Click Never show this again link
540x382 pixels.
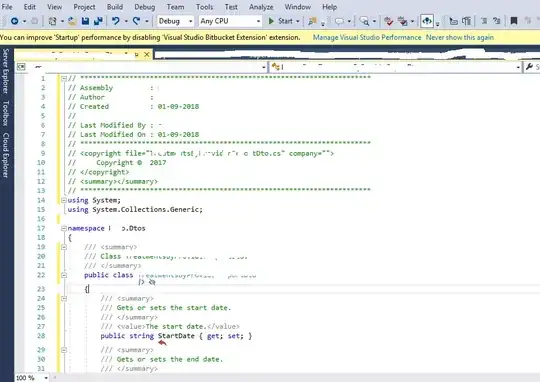[460, 37]
